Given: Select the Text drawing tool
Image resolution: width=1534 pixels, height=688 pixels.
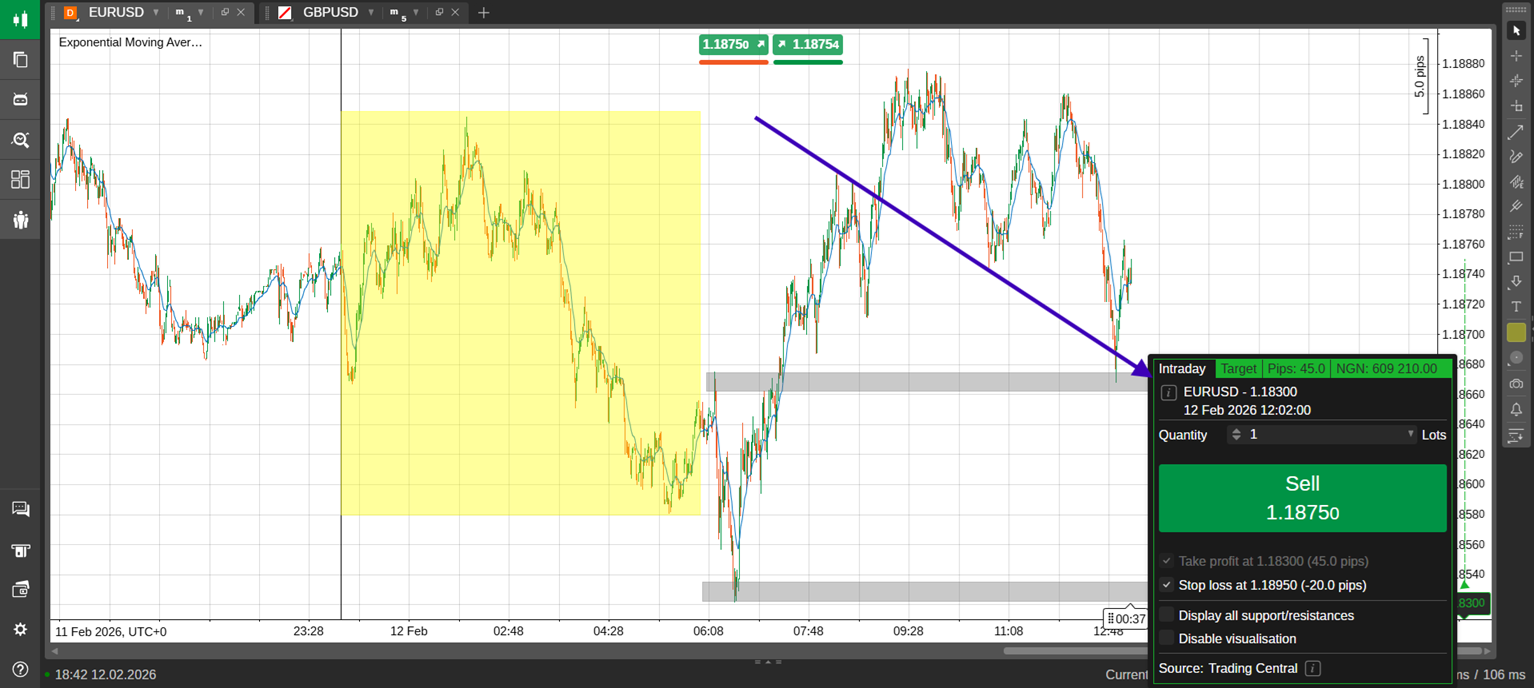Looking at the screenshot, I should tap(1516, 307).
